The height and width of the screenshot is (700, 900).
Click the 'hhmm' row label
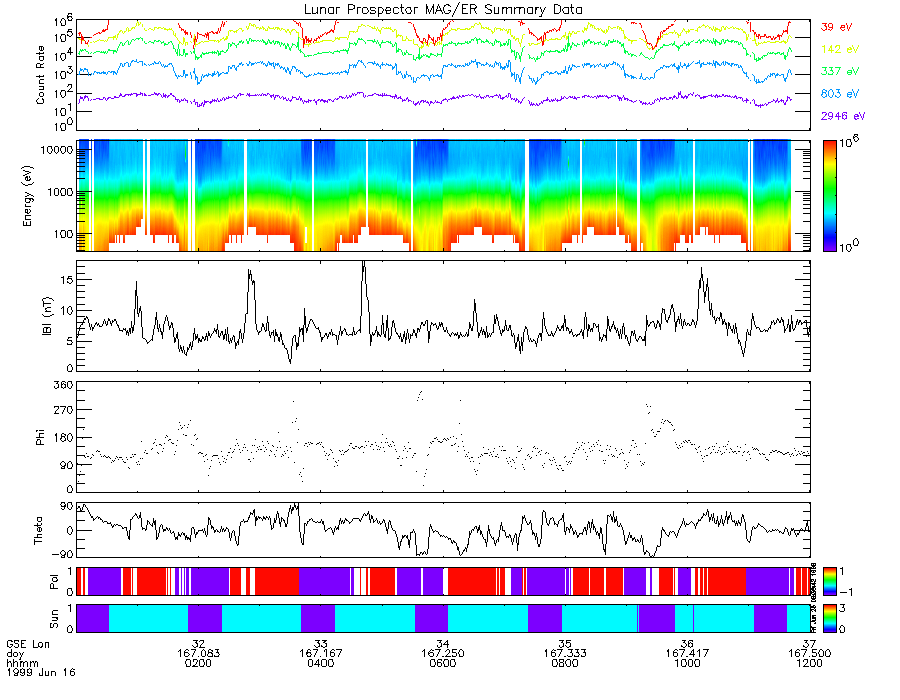[22, 663]
